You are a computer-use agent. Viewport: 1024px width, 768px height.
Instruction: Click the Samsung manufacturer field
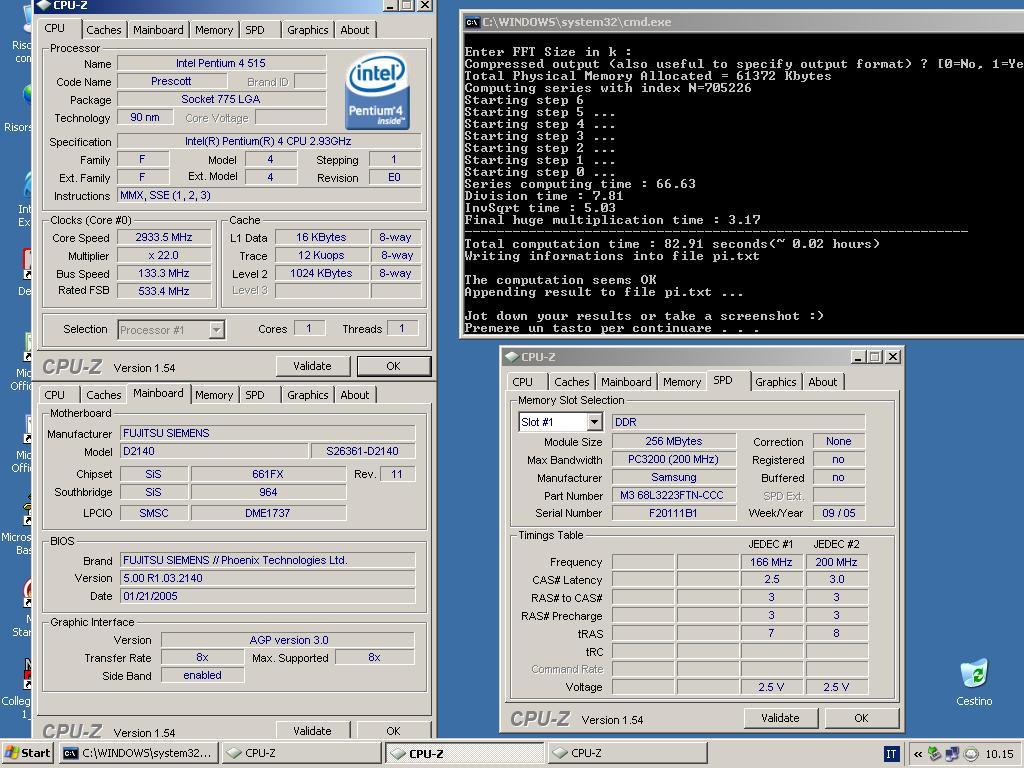[673, 477]
